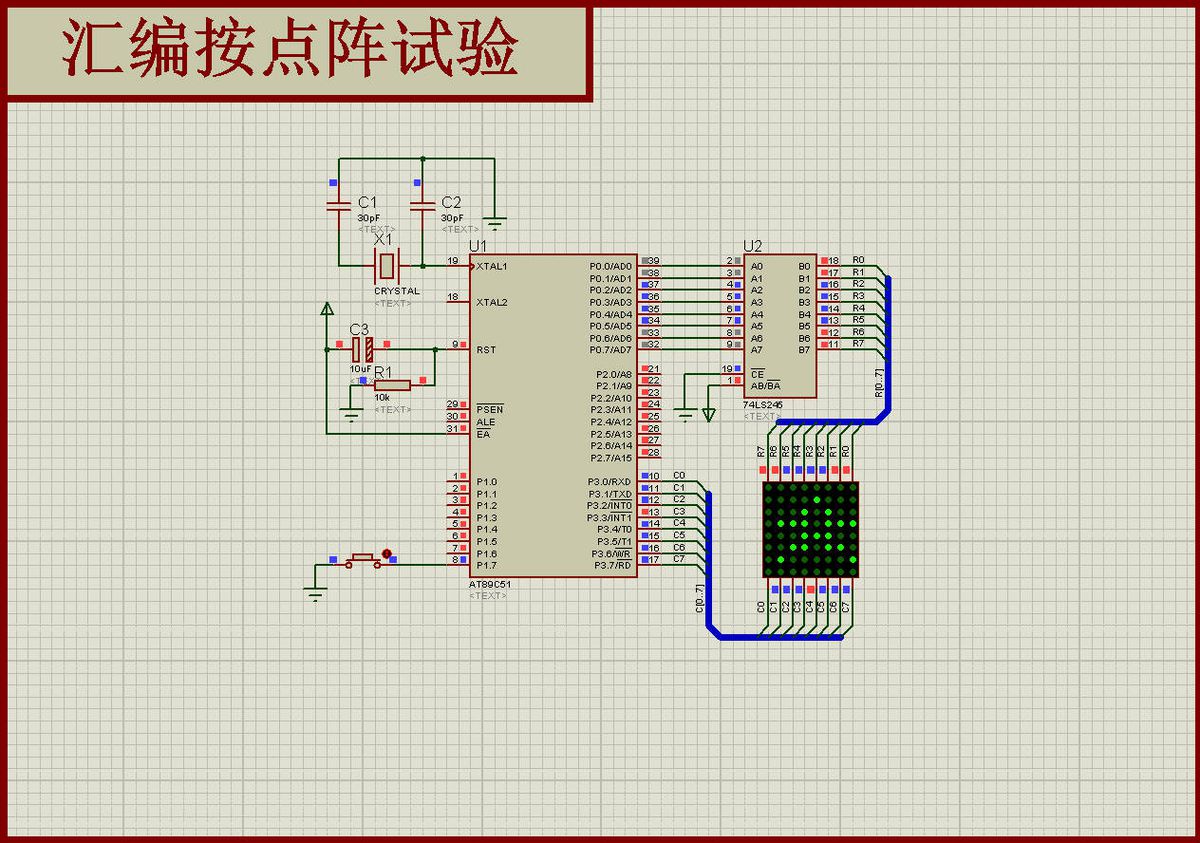Click the ALE pin label
Image resolution: width=1200 pixels, height=843 pixels.
click(x=486, y=422)
